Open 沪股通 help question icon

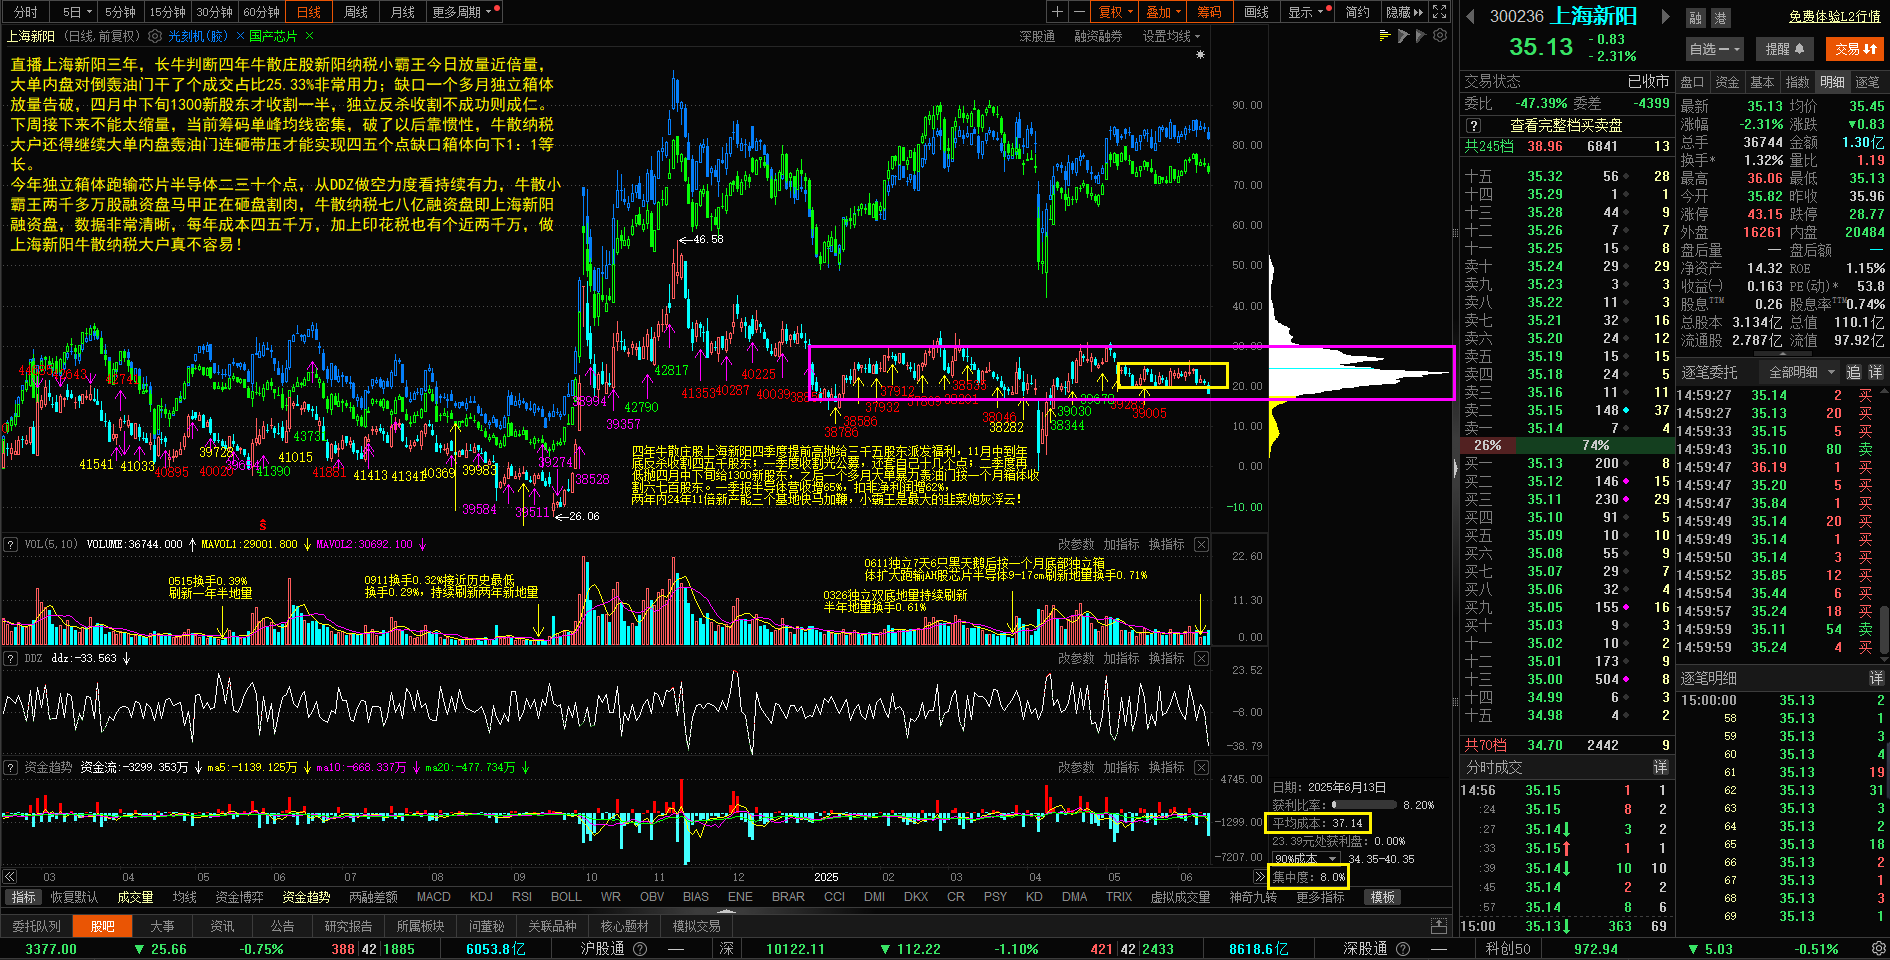pyautogui.click(x=640, y=949)
